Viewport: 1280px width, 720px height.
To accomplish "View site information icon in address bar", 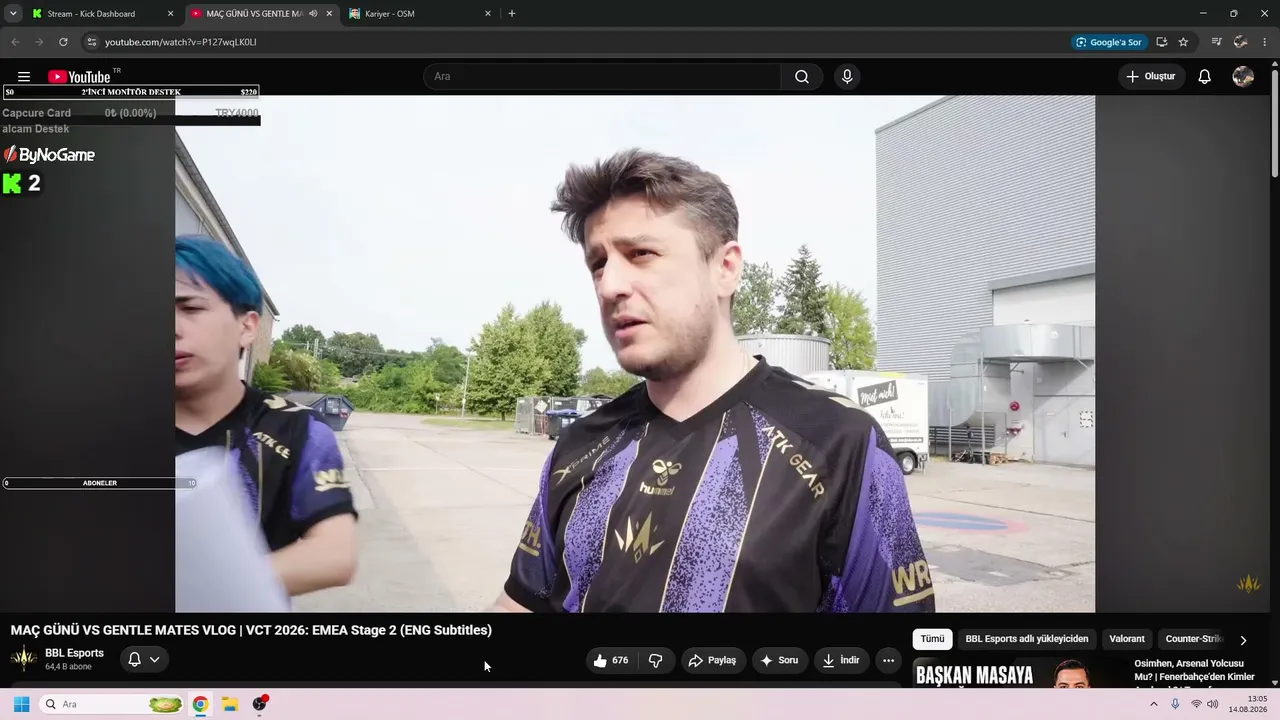I will tap(91, 42).
